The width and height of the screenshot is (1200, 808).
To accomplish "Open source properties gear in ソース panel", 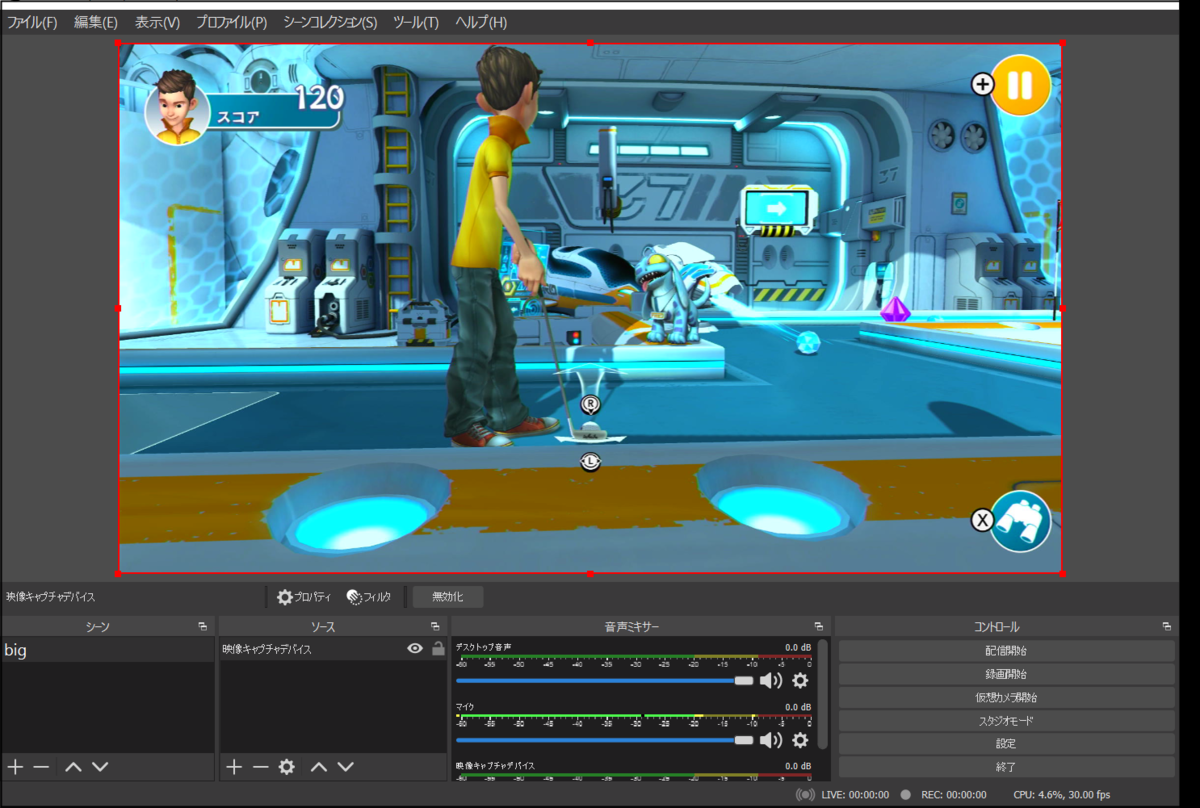I will pyautogui.click(x=287, y=767).
